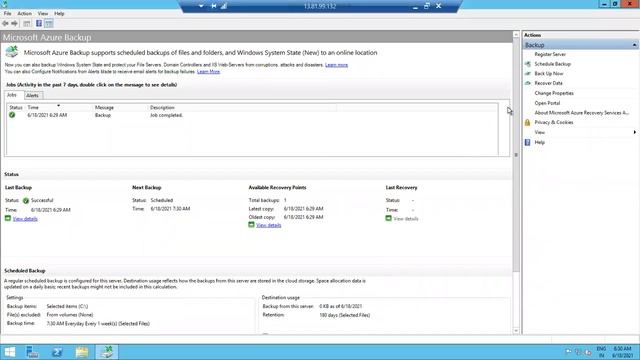Open the Windows Start button
This screenshot has height=360, width=640.
click(10, 352)
